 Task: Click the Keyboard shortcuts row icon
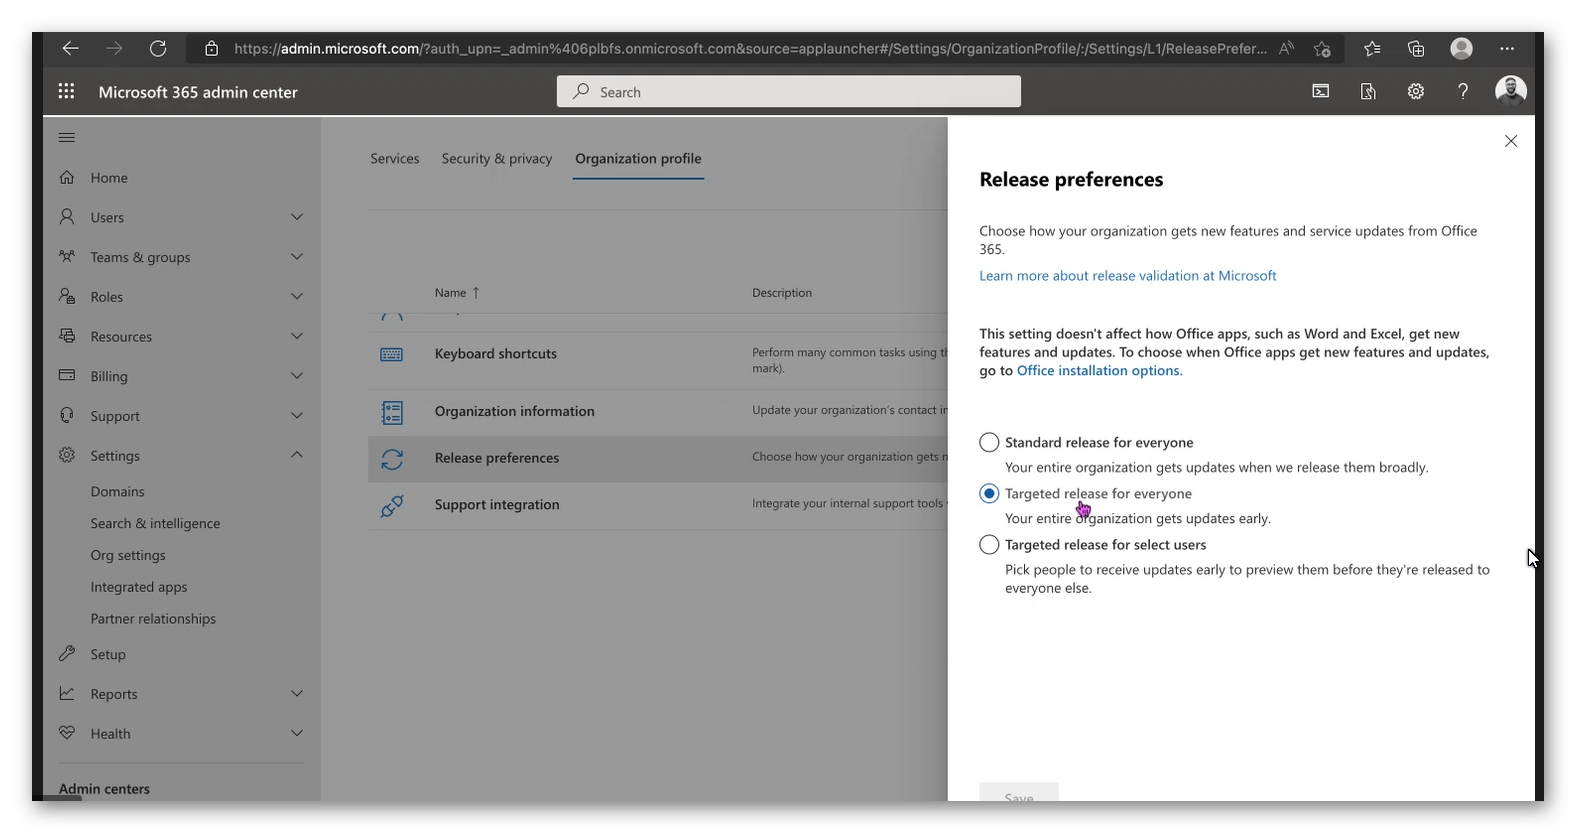coord(392,355)
